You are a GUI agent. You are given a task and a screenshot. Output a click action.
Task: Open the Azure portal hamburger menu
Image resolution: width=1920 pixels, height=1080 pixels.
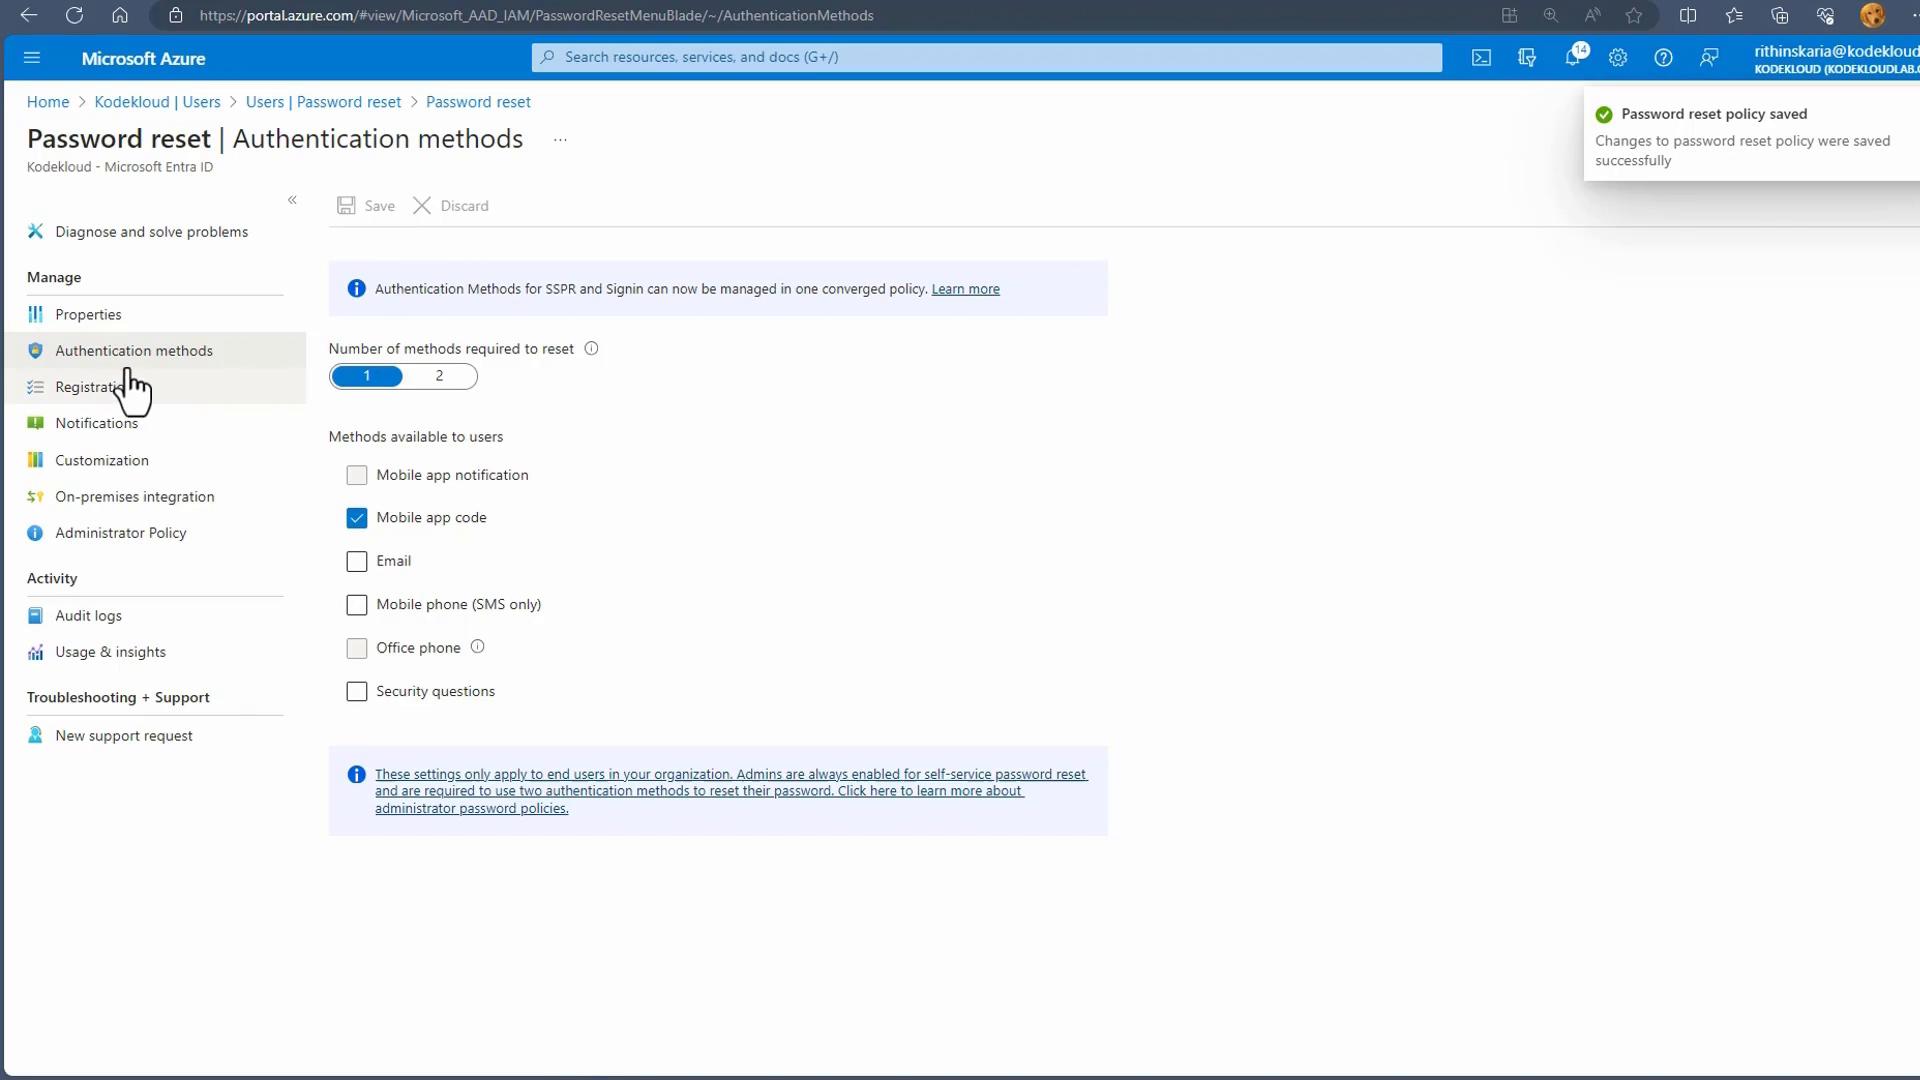pos(32,58)
